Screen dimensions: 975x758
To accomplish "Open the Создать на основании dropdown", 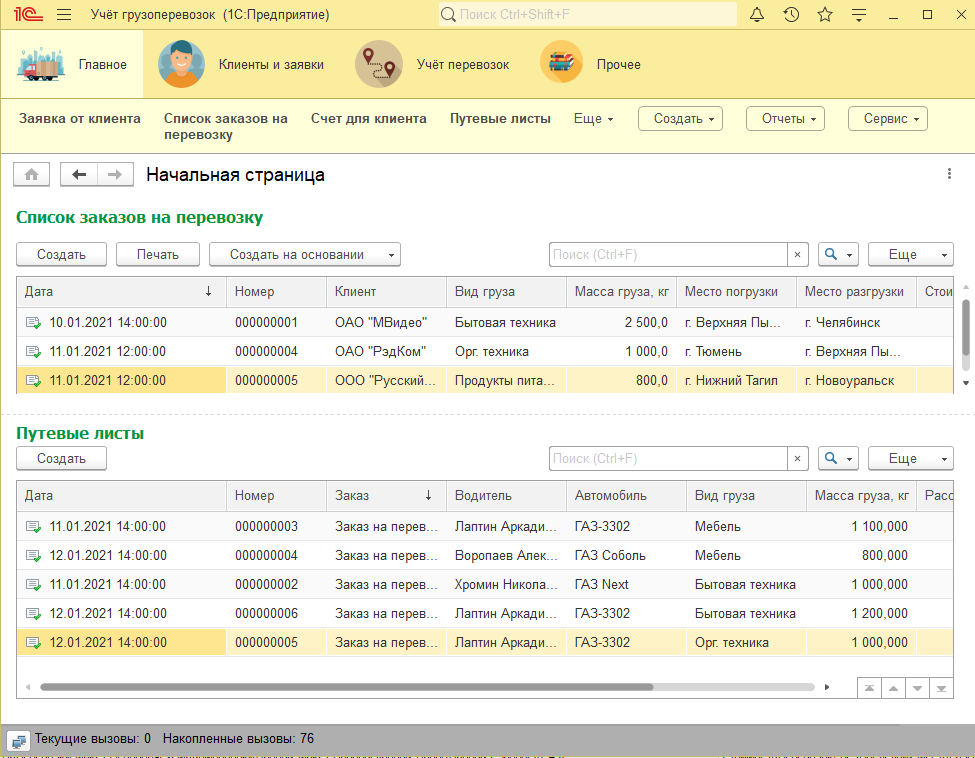I will [305, 254].
